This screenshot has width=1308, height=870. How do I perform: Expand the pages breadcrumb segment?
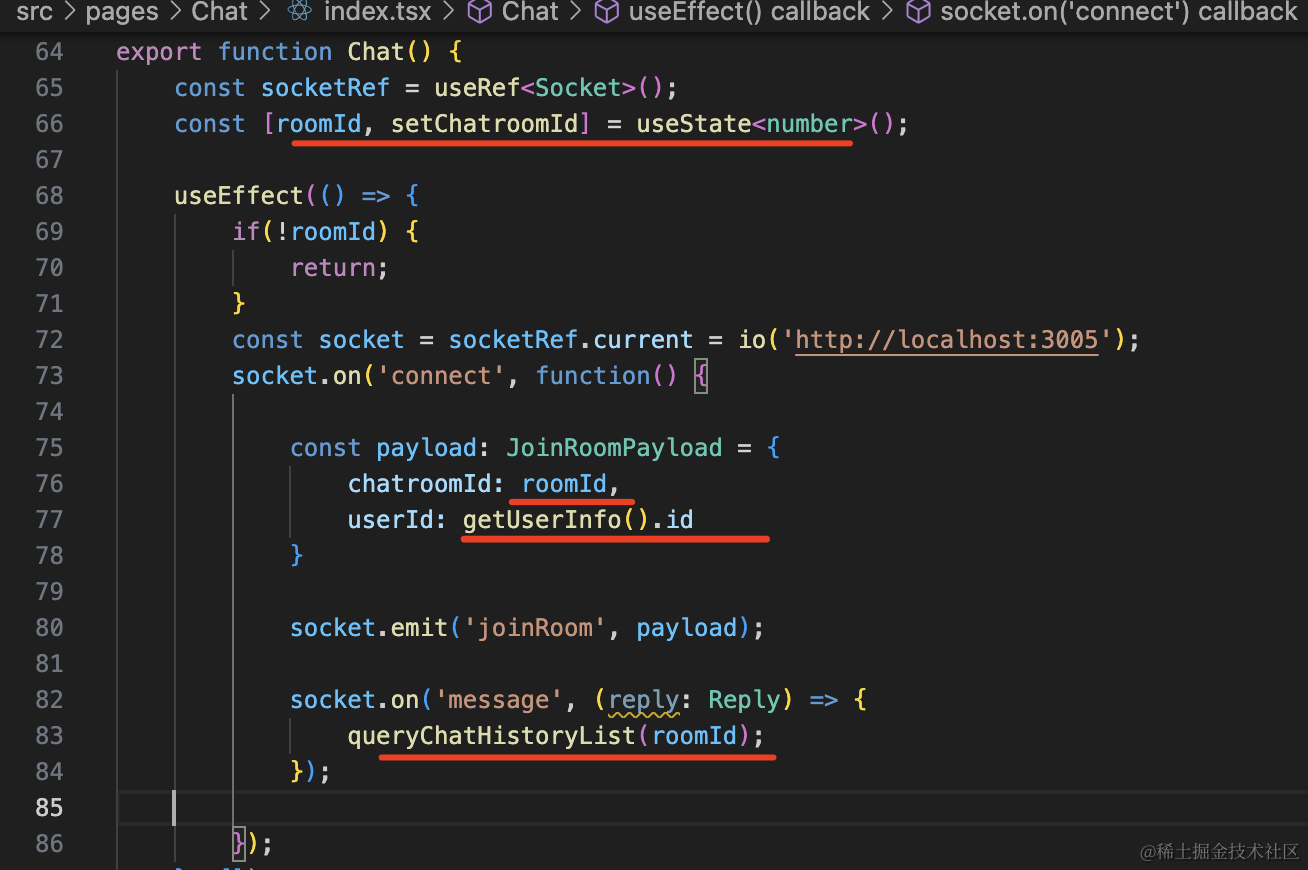point(122,12)
